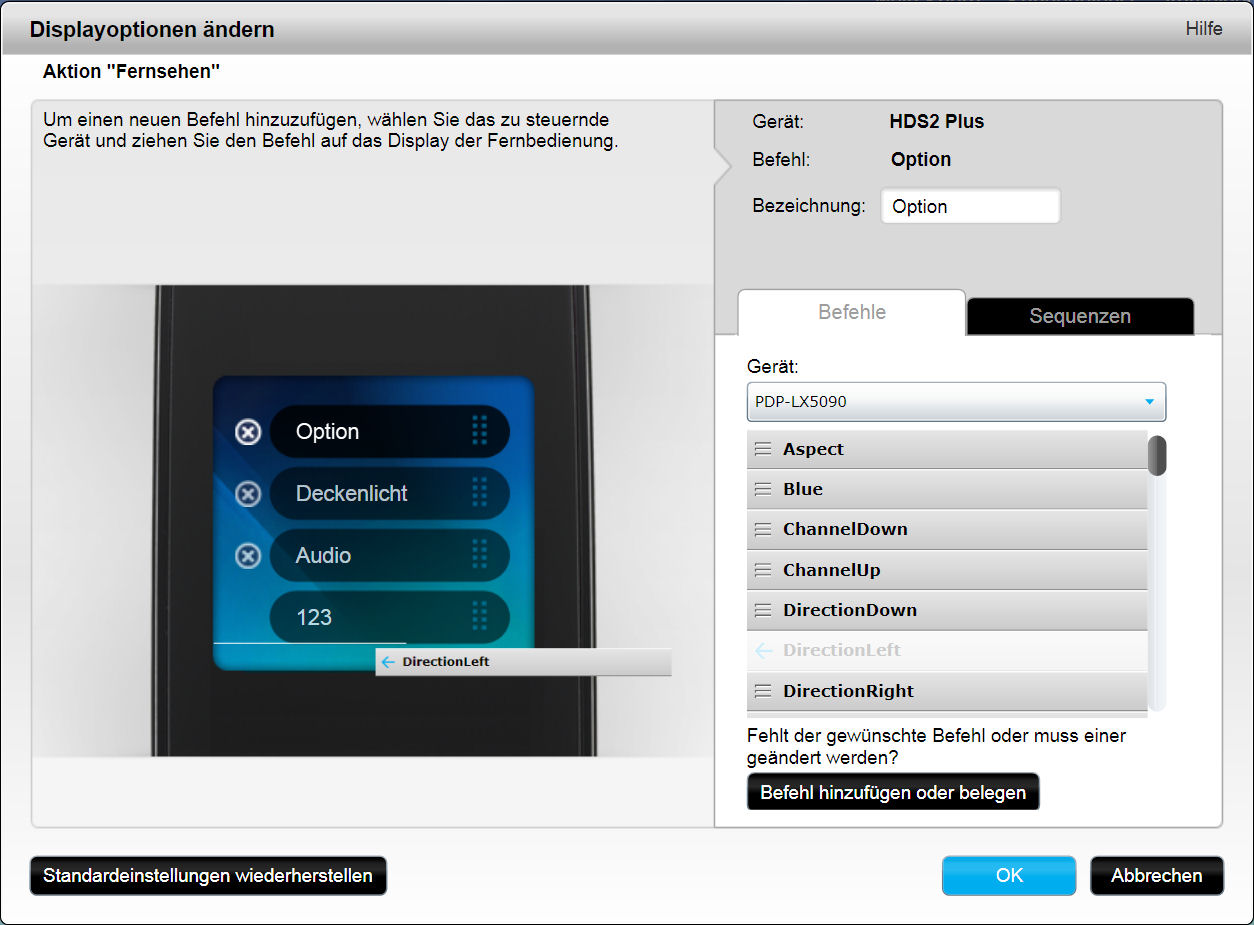
Task: Delete the Audio entry using its X icon
Action: click(248, 556)
